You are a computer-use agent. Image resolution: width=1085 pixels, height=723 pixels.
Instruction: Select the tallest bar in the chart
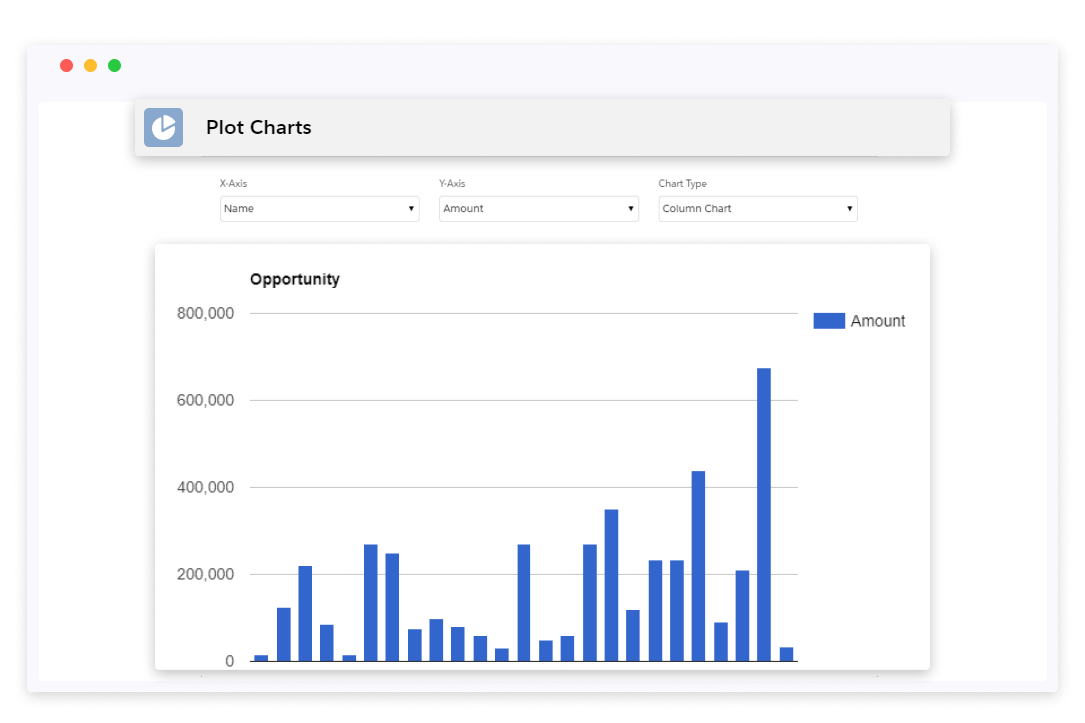(x=764, y=515)
